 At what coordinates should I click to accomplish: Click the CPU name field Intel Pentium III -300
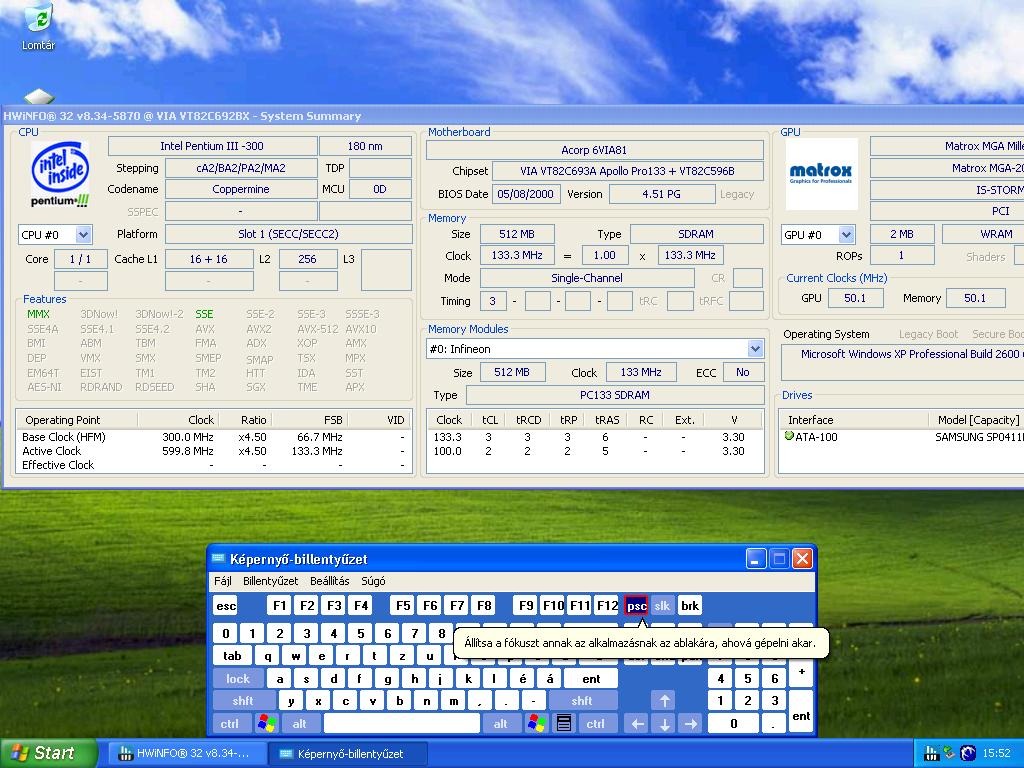tap(212, 146)
